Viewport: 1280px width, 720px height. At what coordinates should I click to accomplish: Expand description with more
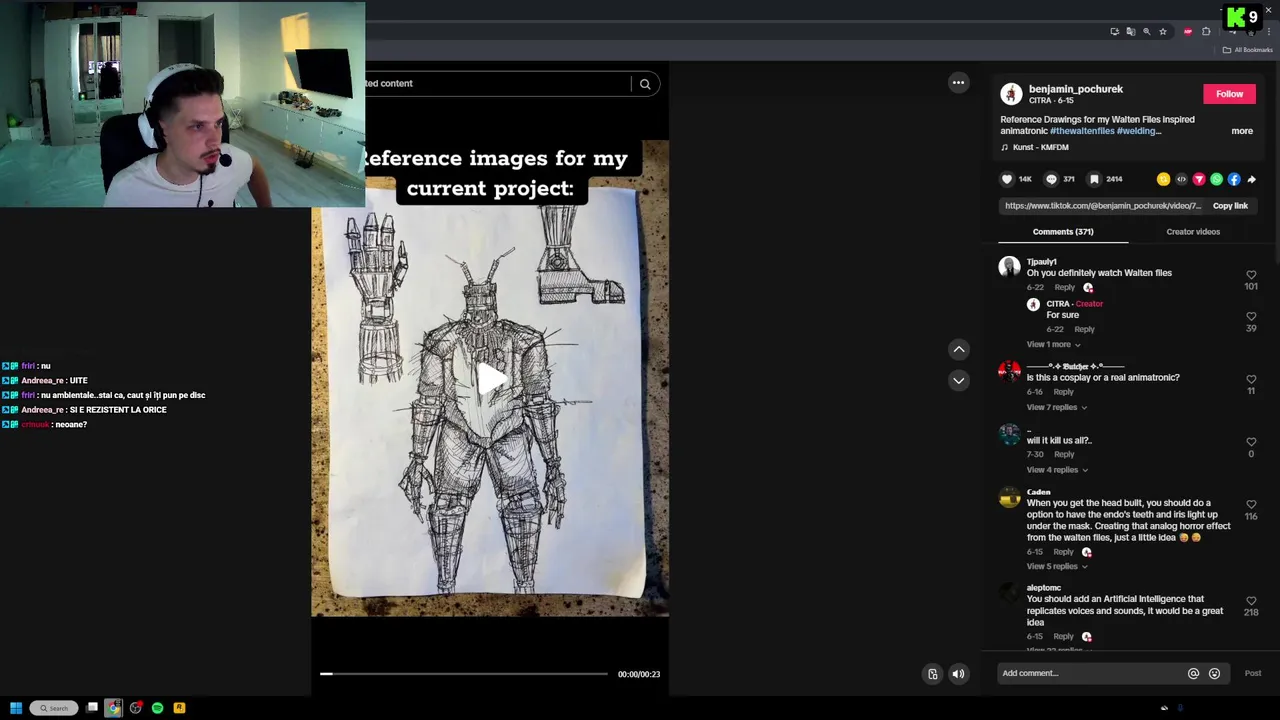point(1242,131)
